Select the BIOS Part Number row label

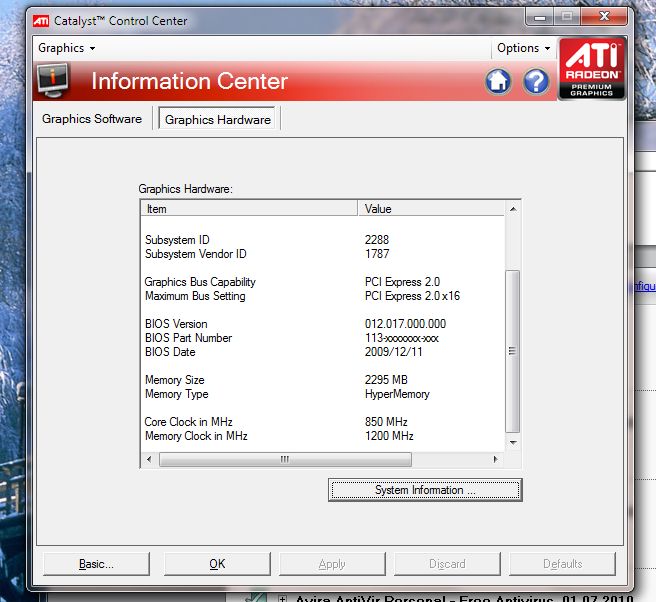tap(188, 338)
